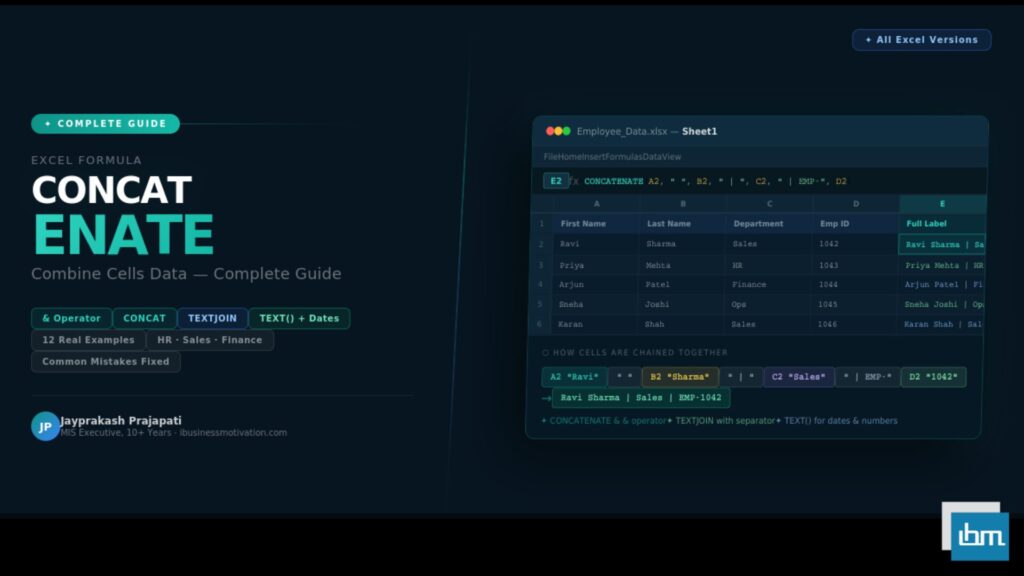The image size is (1024, 576).
Task: Select the Emp ID cell 1043
Action: [x=856, y=265]
